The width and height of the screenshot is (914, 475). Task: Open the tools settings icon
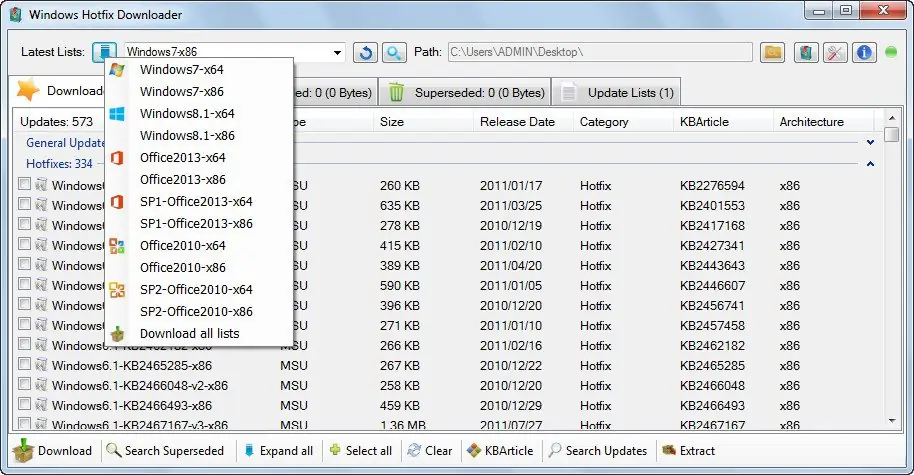(835, 52)
